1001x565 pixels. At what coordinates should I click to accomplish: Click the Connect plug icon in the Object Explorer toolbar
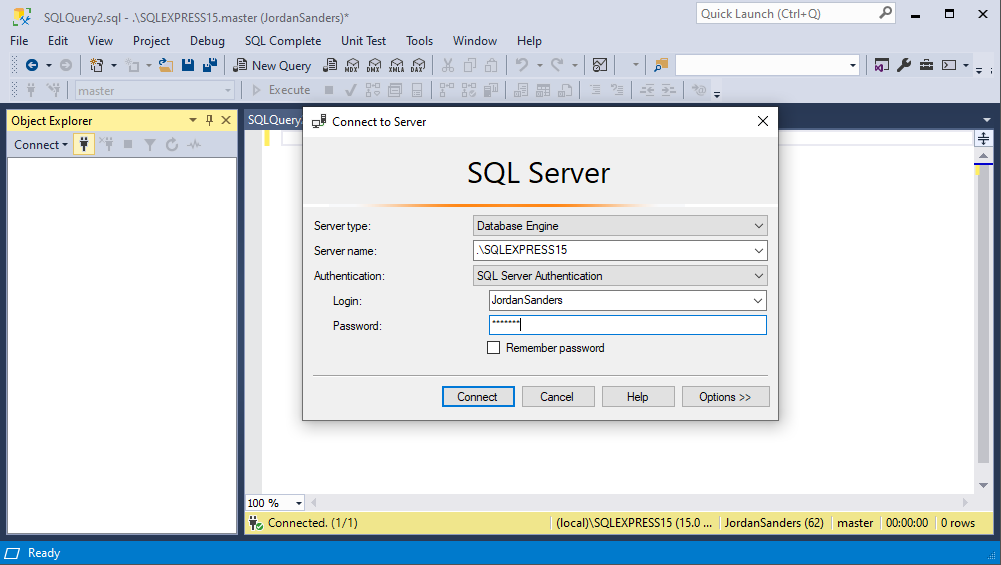pos(84,144)
